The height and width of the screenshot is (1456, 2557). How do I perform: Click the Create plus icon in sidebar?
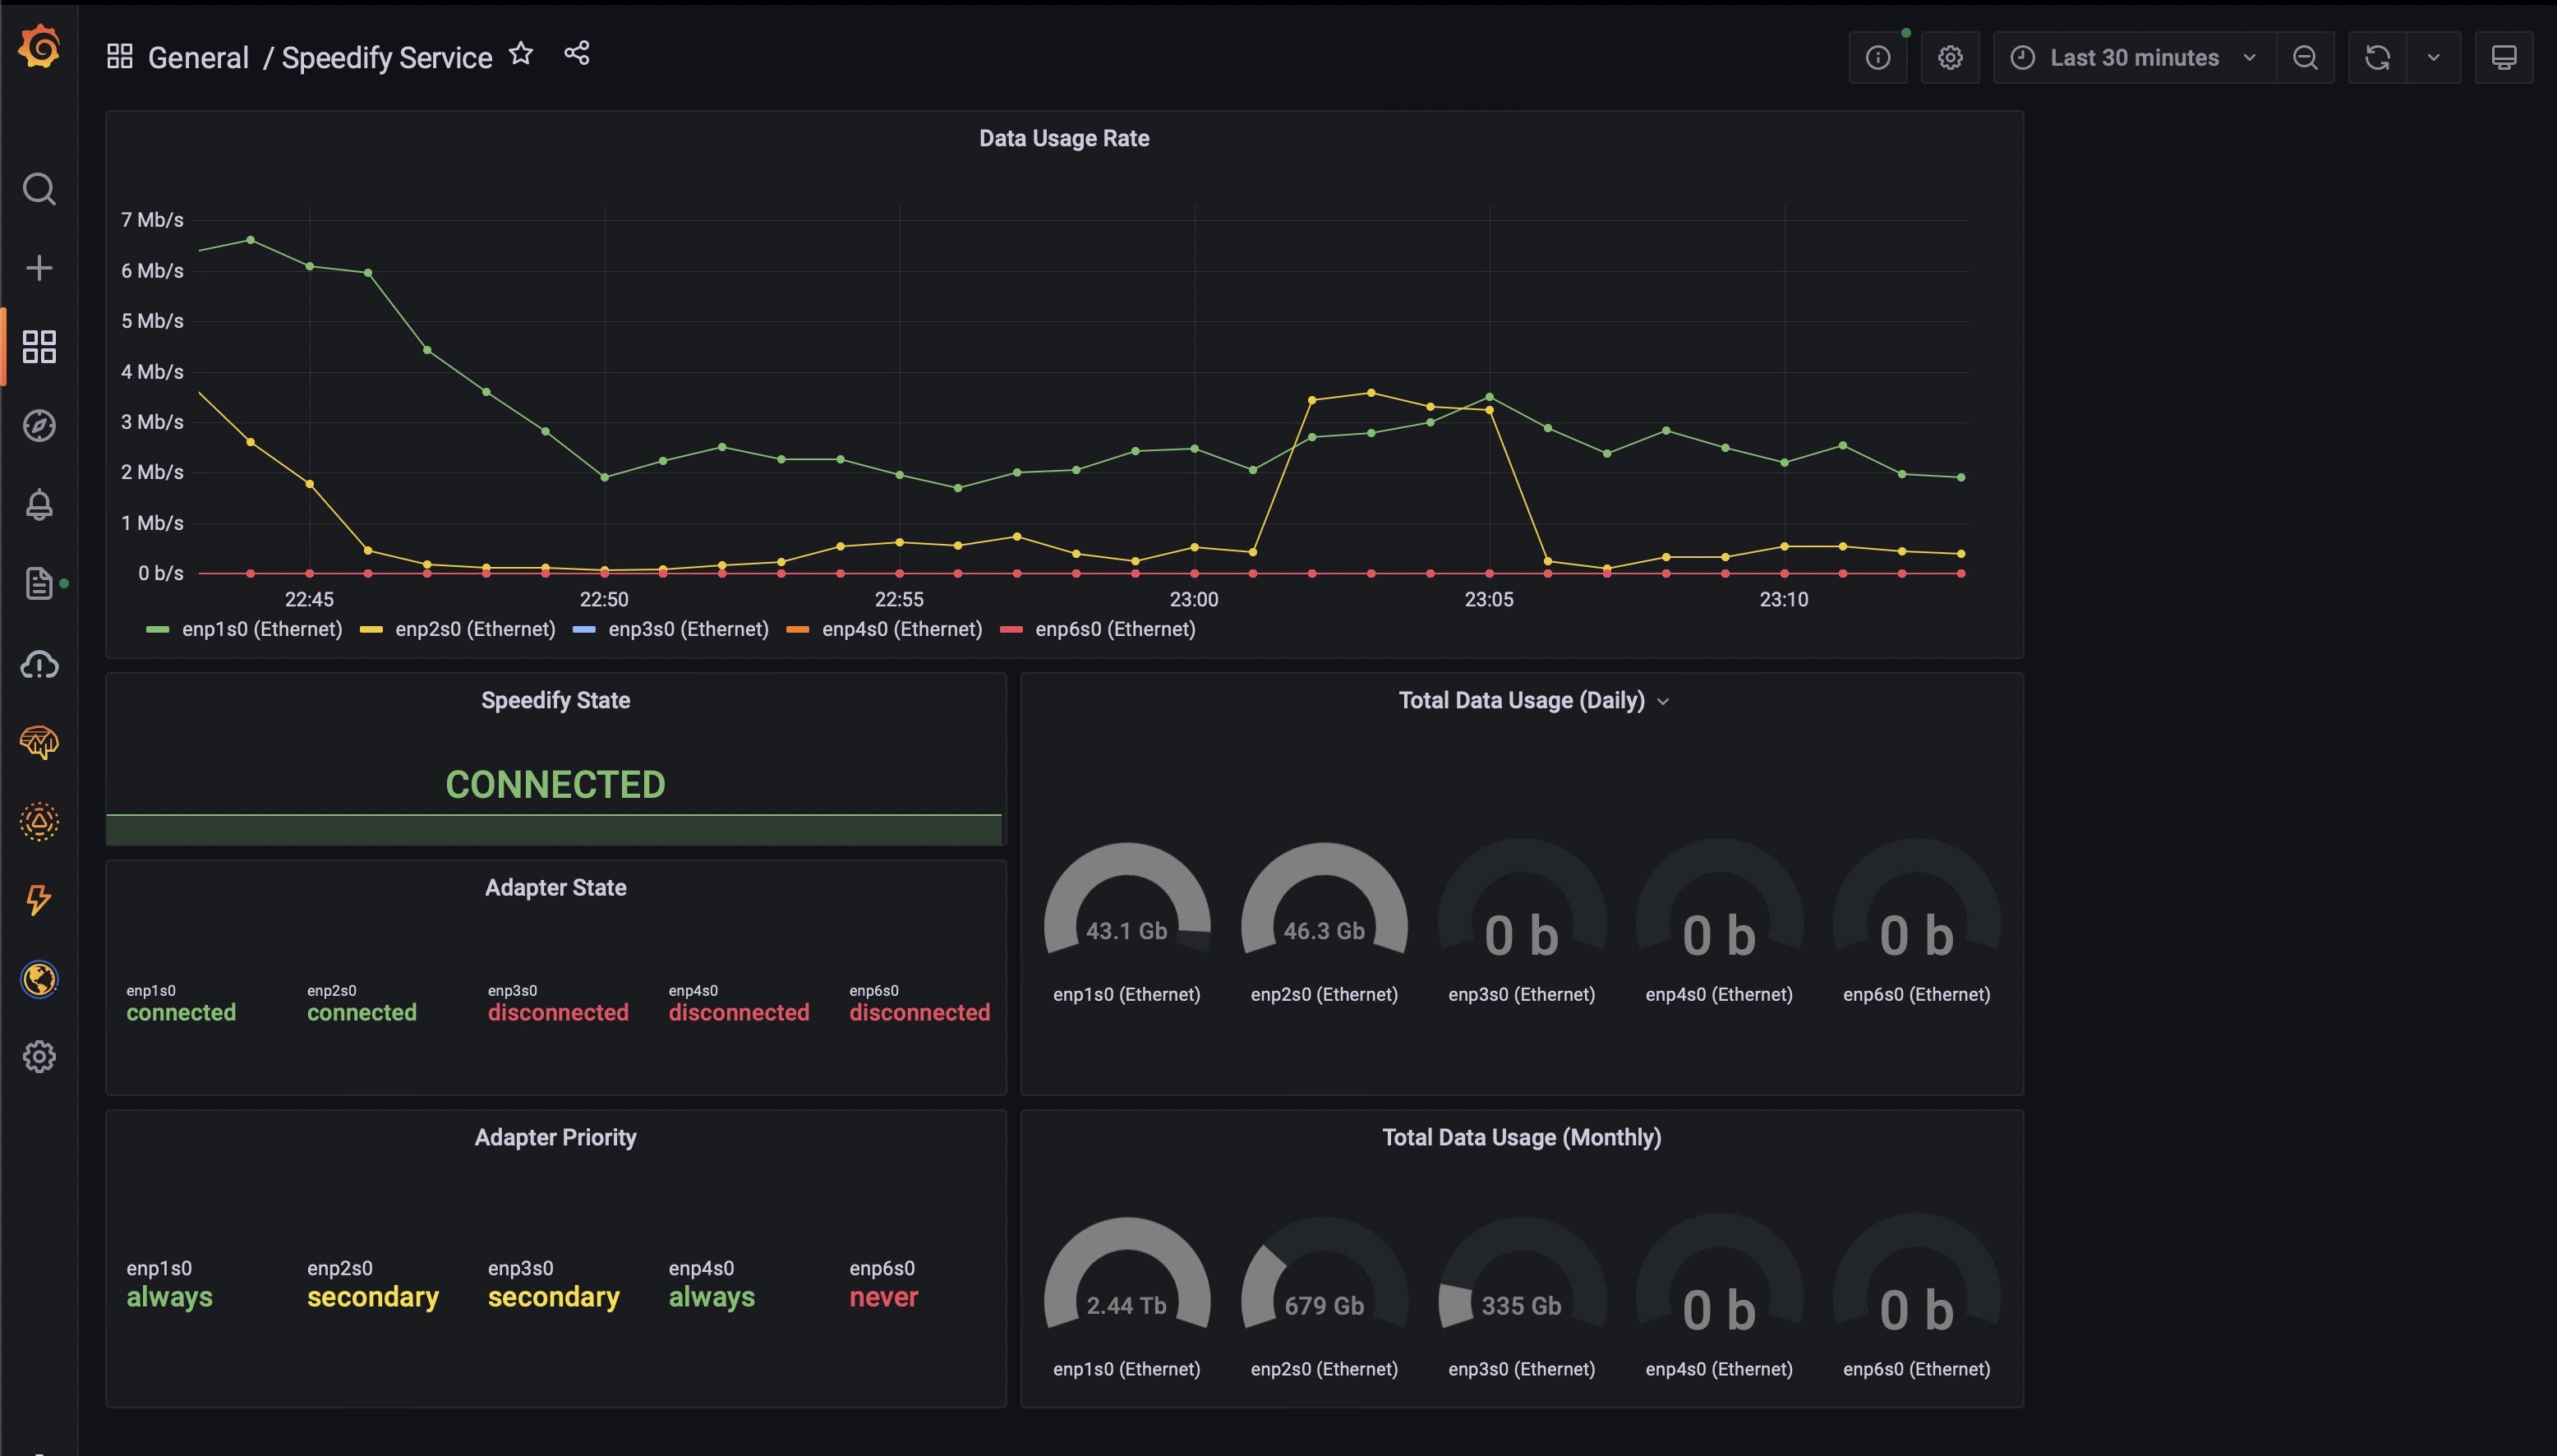39,268
